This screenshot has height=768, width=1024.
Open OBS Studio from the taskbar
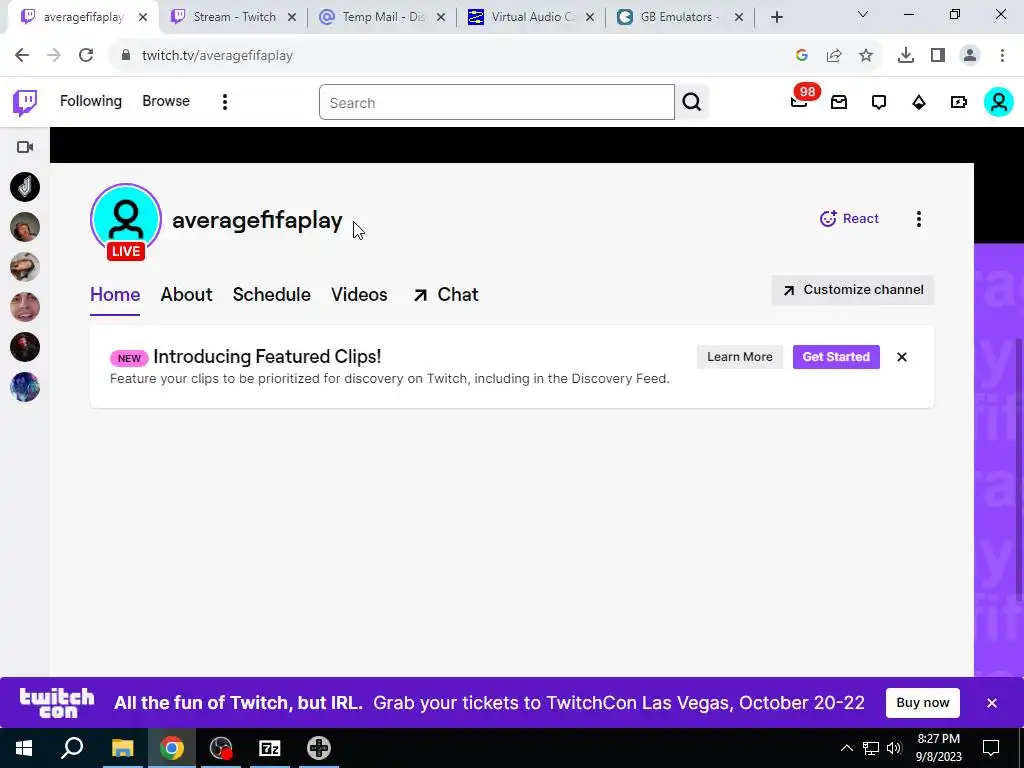(x=221, y=748)
